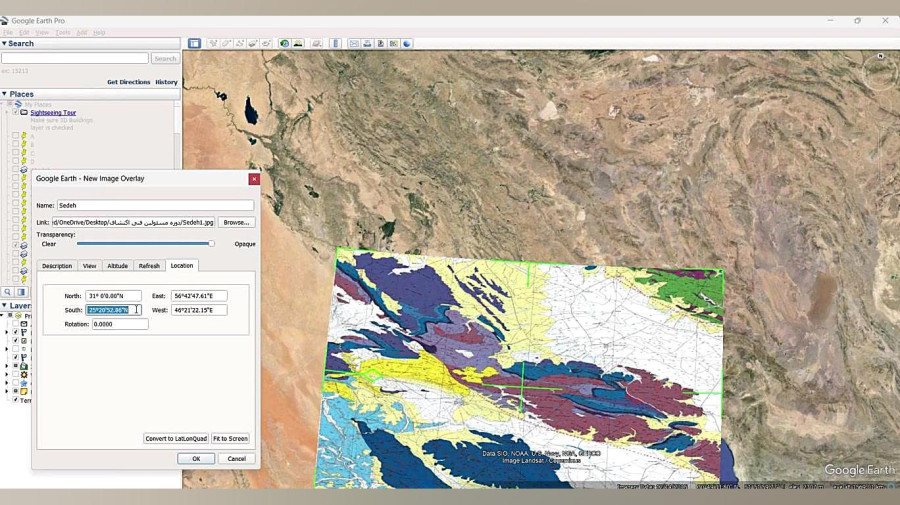The width and height of the screenshot is (900, 505).
Task: Click the North coordinate field
Action: pos(114,296)
